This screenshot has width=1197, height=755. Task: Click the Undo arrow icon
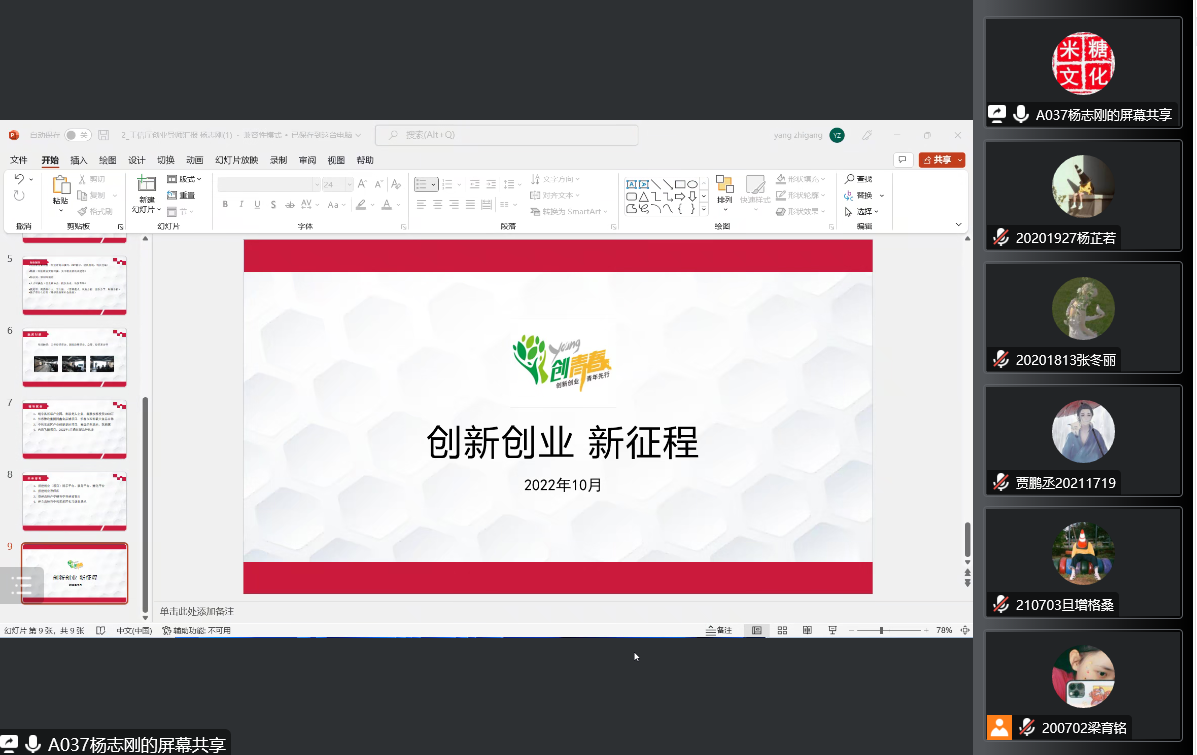point(19,179)
